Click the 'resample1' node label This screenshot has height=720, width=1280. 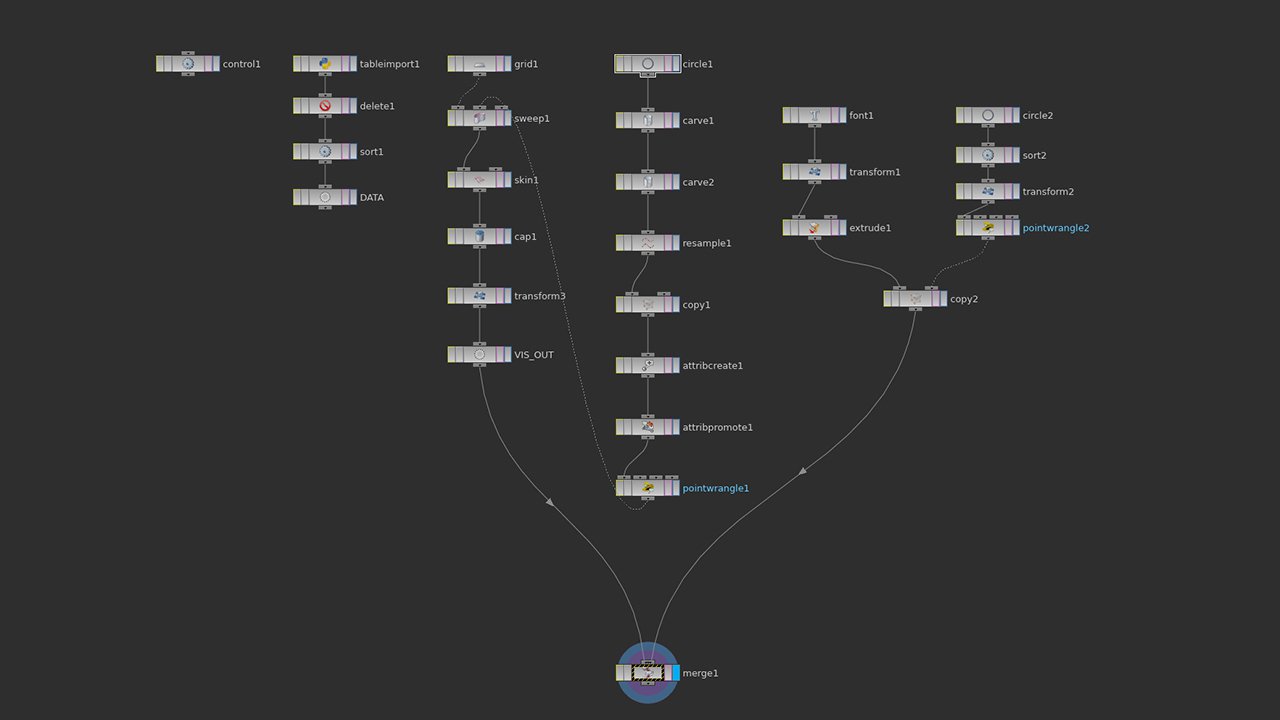[707, 244]
